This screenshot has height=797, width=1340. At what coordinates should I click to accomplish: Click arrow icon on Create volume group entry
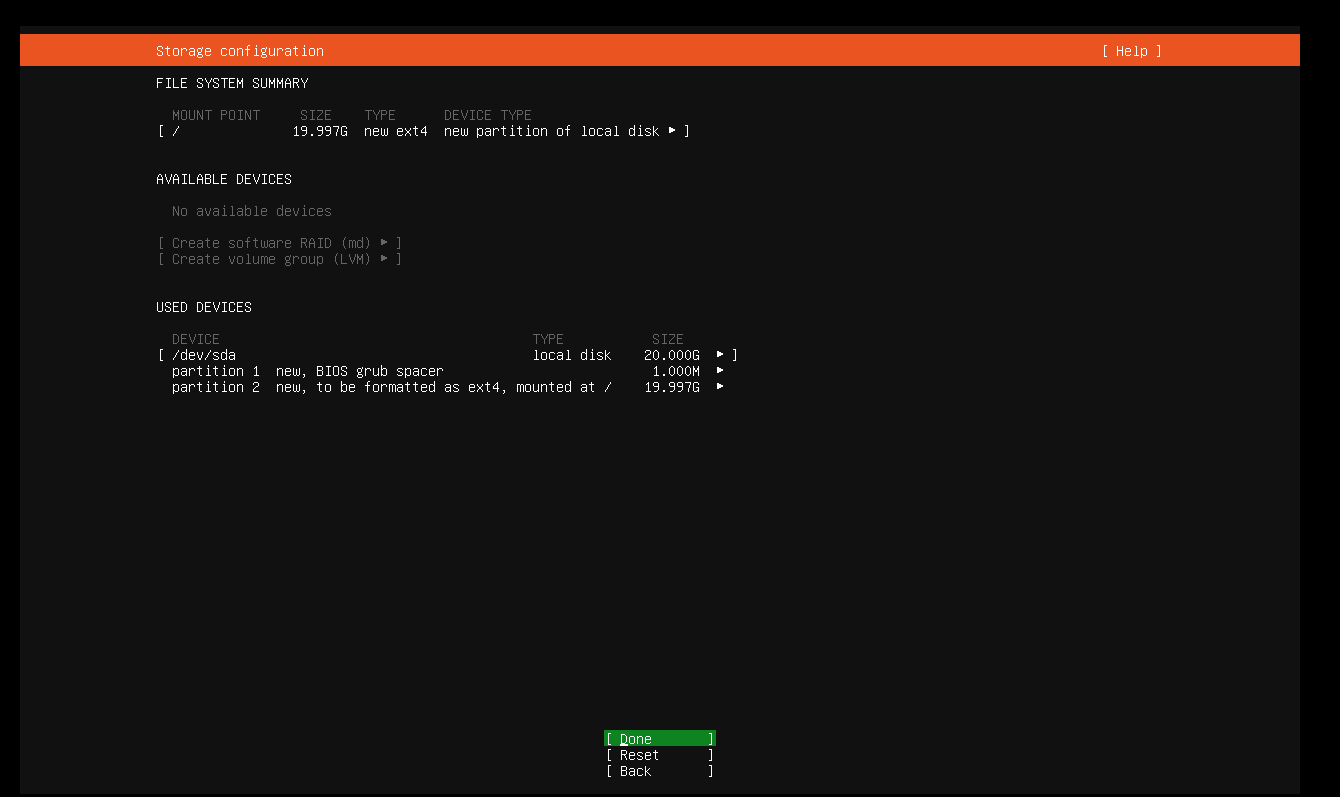pos(386,259)
